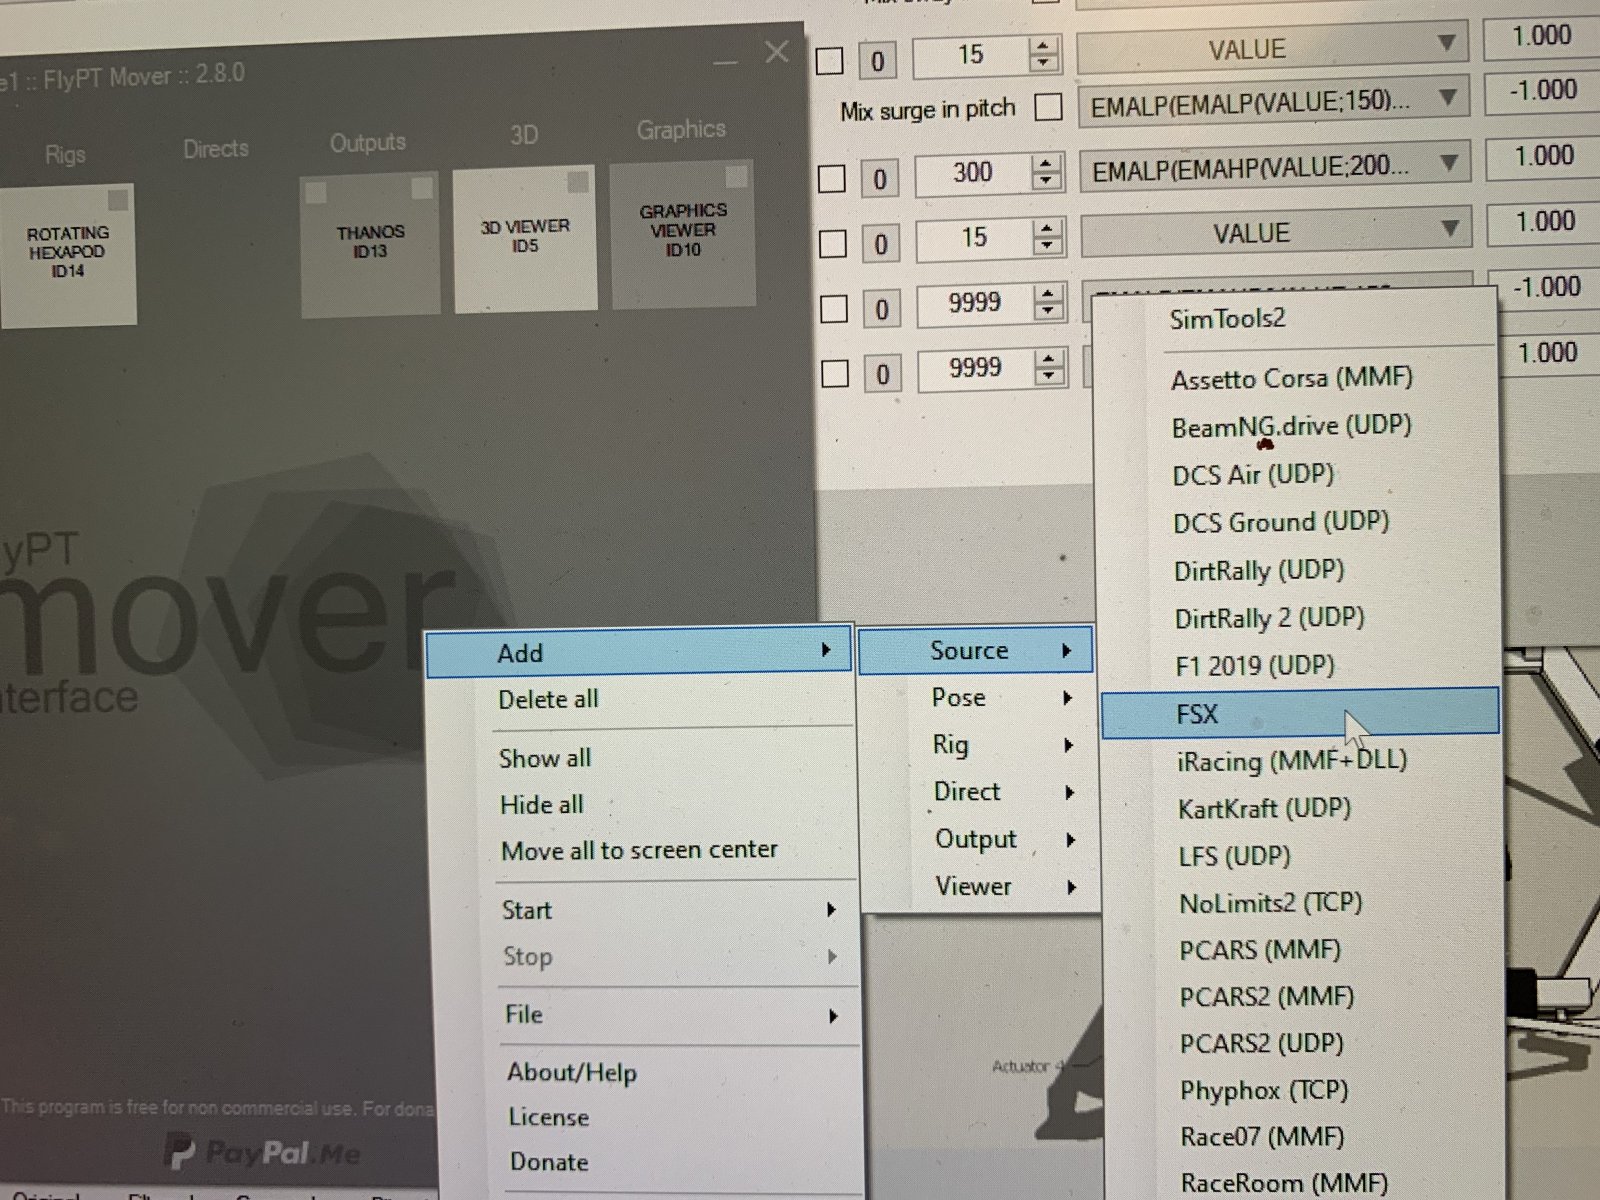This screenshot has width=1600, height=1200.
Task: Select Hide all in the context menu
Action: coord(541,804)
